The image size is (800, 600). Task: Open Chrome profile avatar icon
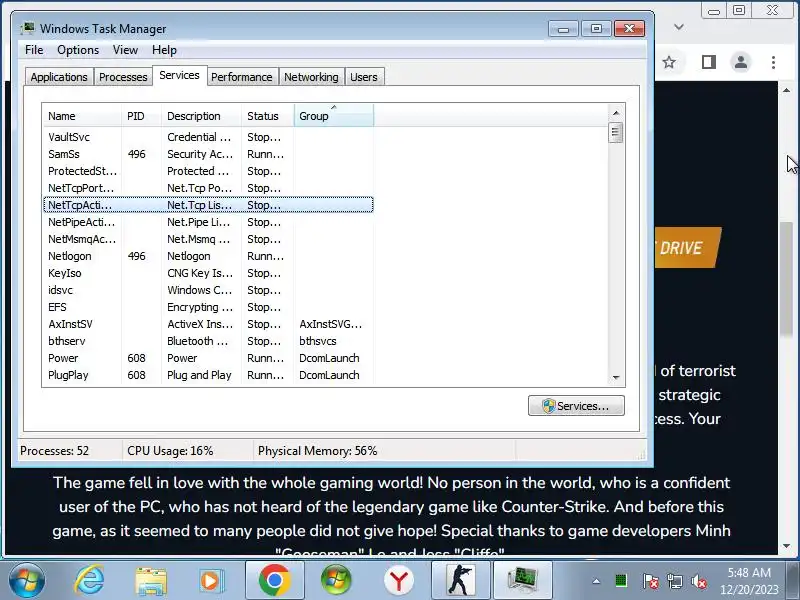click(741, 62)
